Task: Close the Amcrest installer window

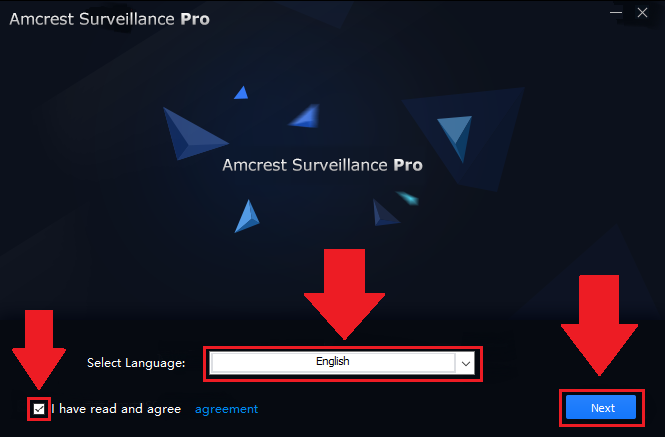Action: point(642,13)
